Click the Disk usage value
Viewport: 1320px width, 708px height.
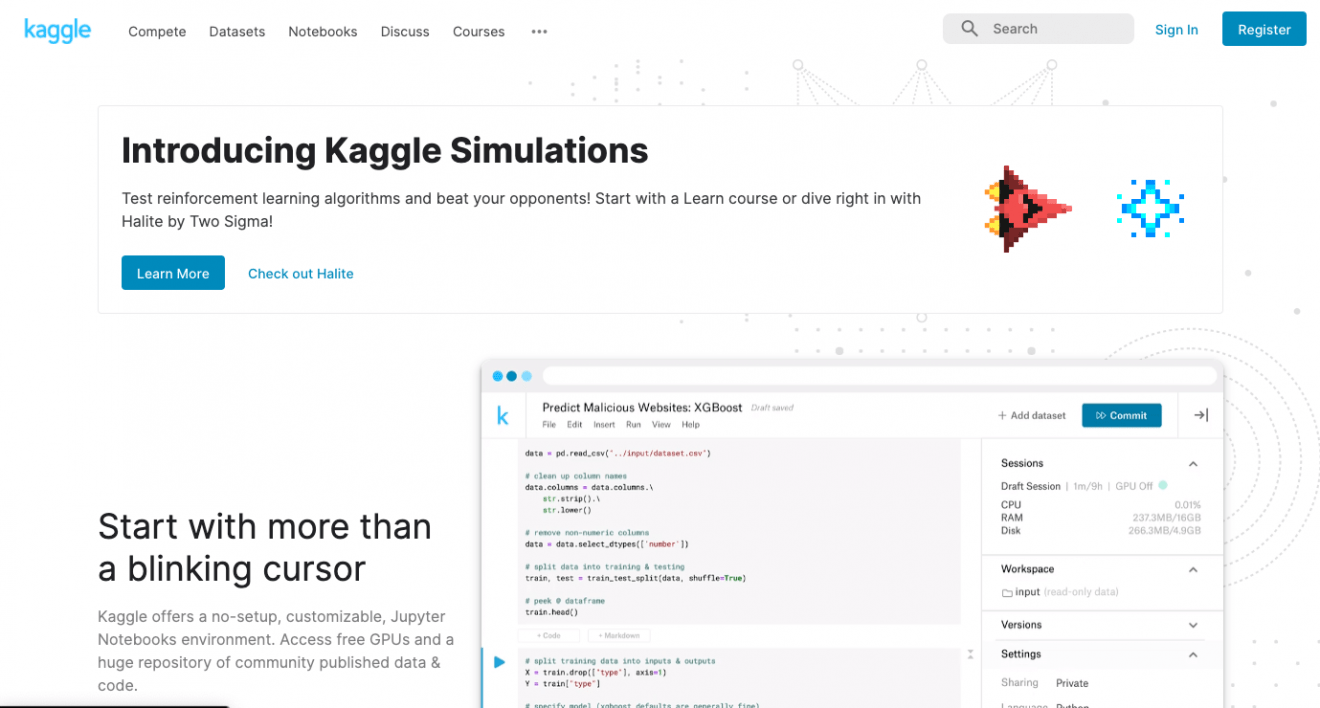point(1165,531)
